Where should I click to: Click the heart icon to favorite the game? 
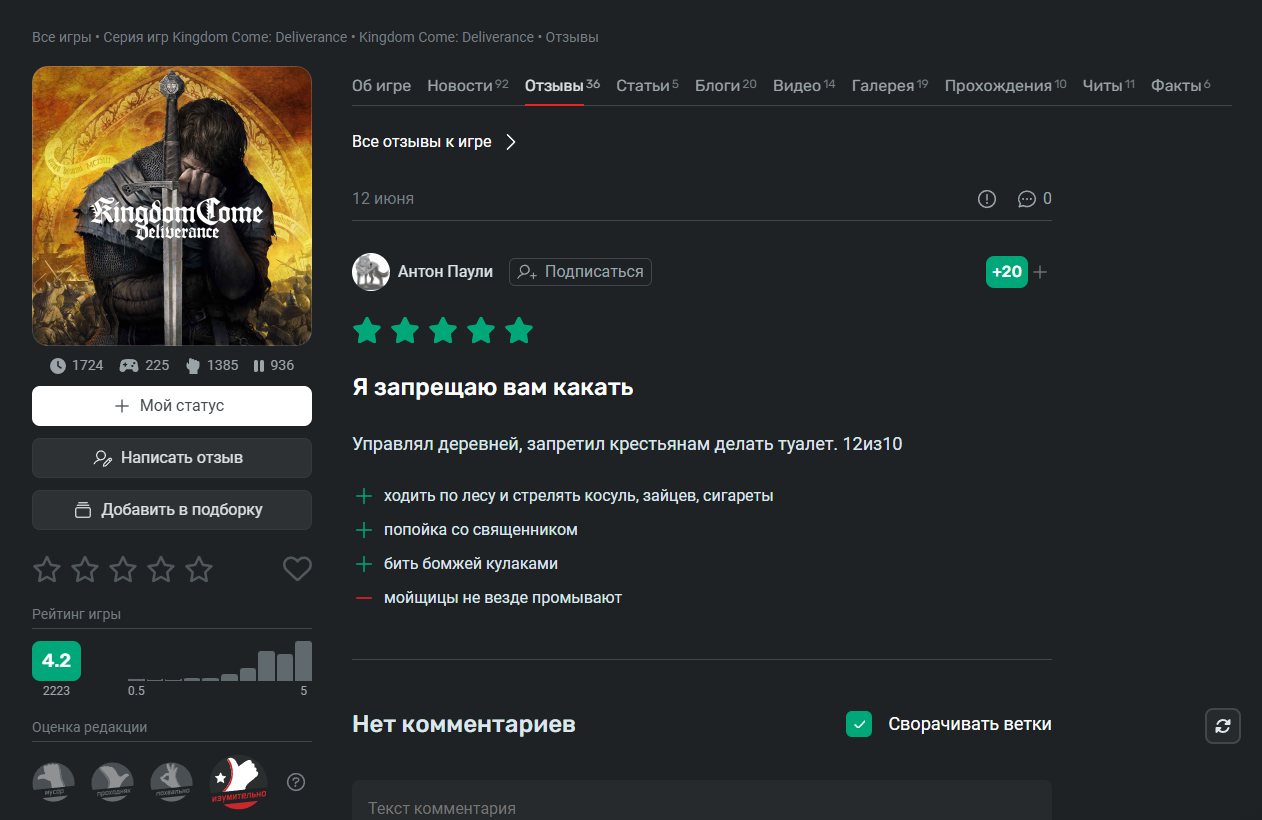[297, 569]
